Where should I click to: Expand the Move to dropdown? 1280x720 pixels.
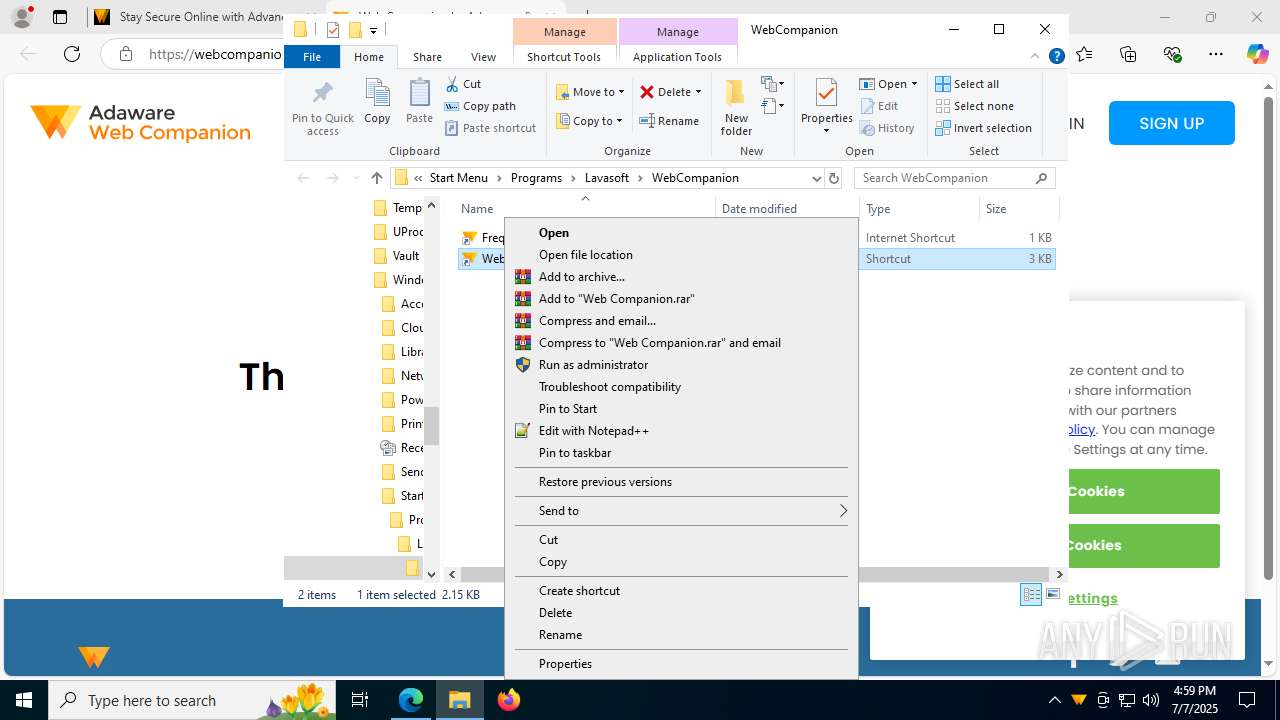(x=621, y=92)
